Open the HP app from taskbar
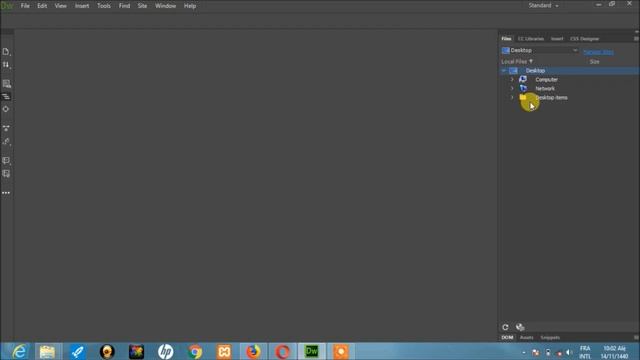Viewport: 640px width, 360px height. click(x=165, y=351)
